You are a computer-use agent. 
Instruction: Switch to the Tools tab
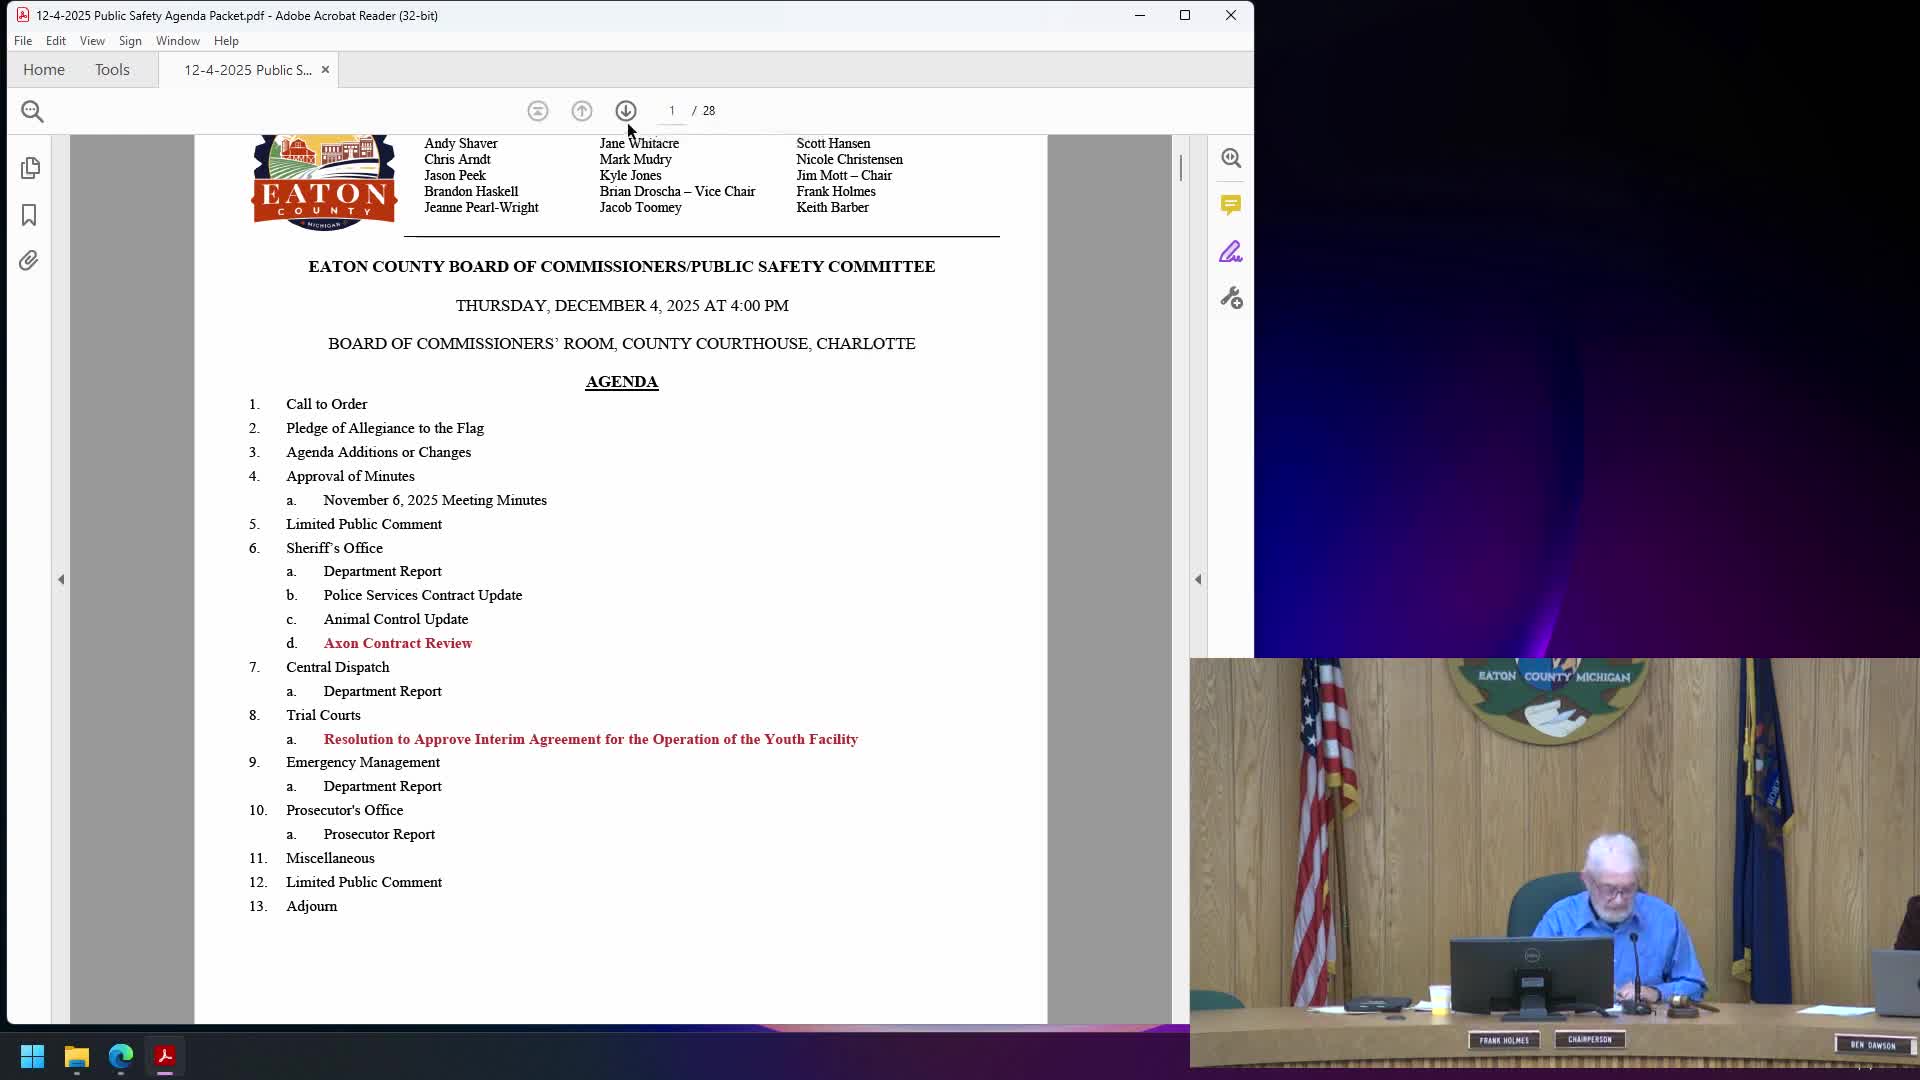pos(112,70)
